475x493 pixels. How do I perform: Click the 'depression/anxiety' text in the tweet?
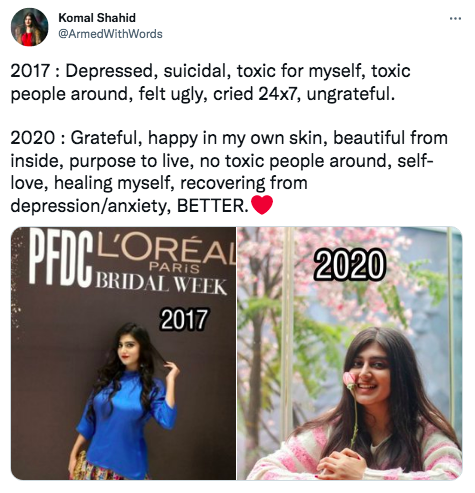[88, 206]
